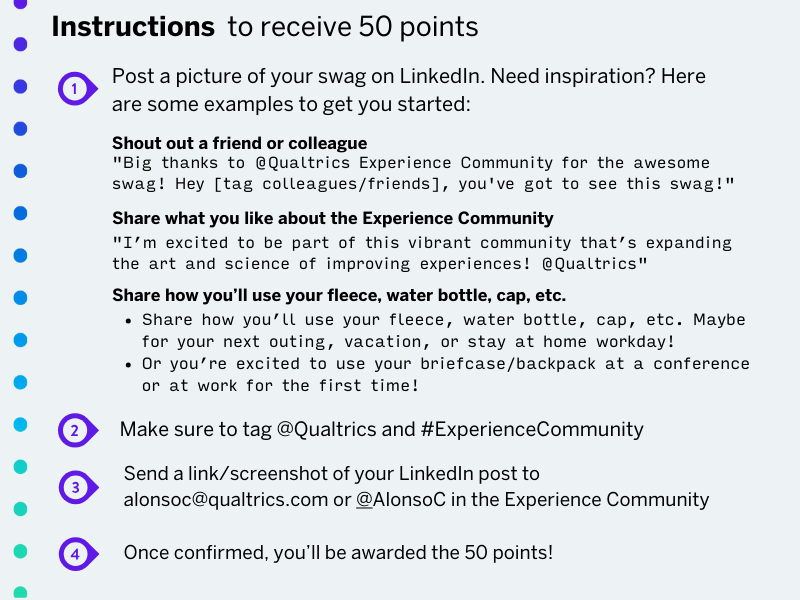The height and width of the screenshot is (600, 800).
Task: Select the step 3 numbered marker icon
Action: (78, 487)
